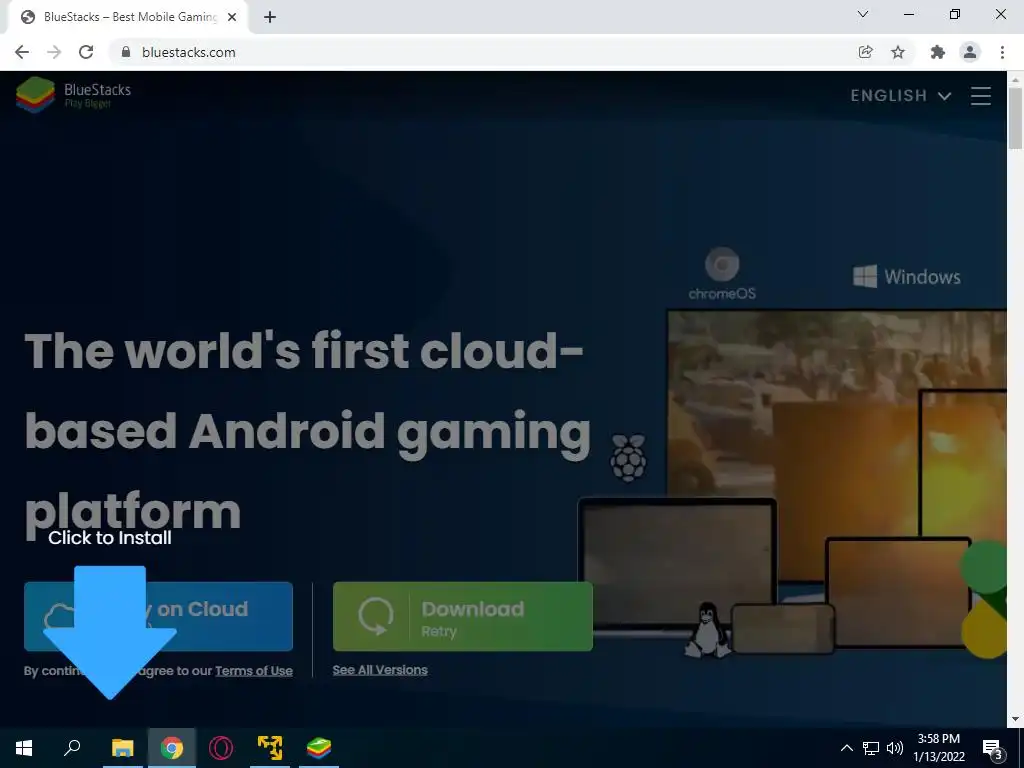
Task: Click the browser forward arrow
Action: (54, 52)
